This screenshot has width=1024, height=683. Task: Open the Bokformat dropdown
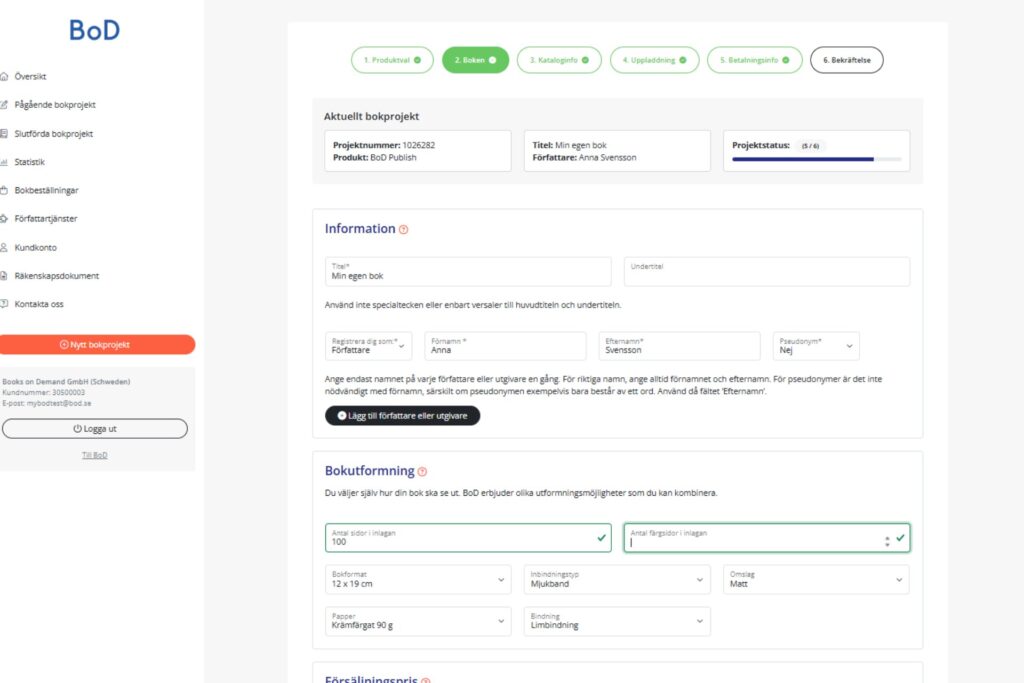pos(418,580)
